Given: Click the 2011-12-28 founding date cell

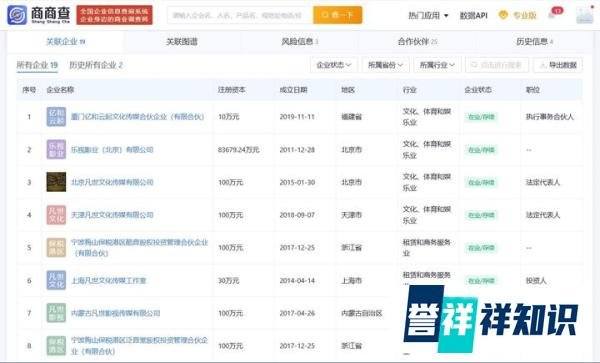Looking at the screenshot, I should pos(297,150).
